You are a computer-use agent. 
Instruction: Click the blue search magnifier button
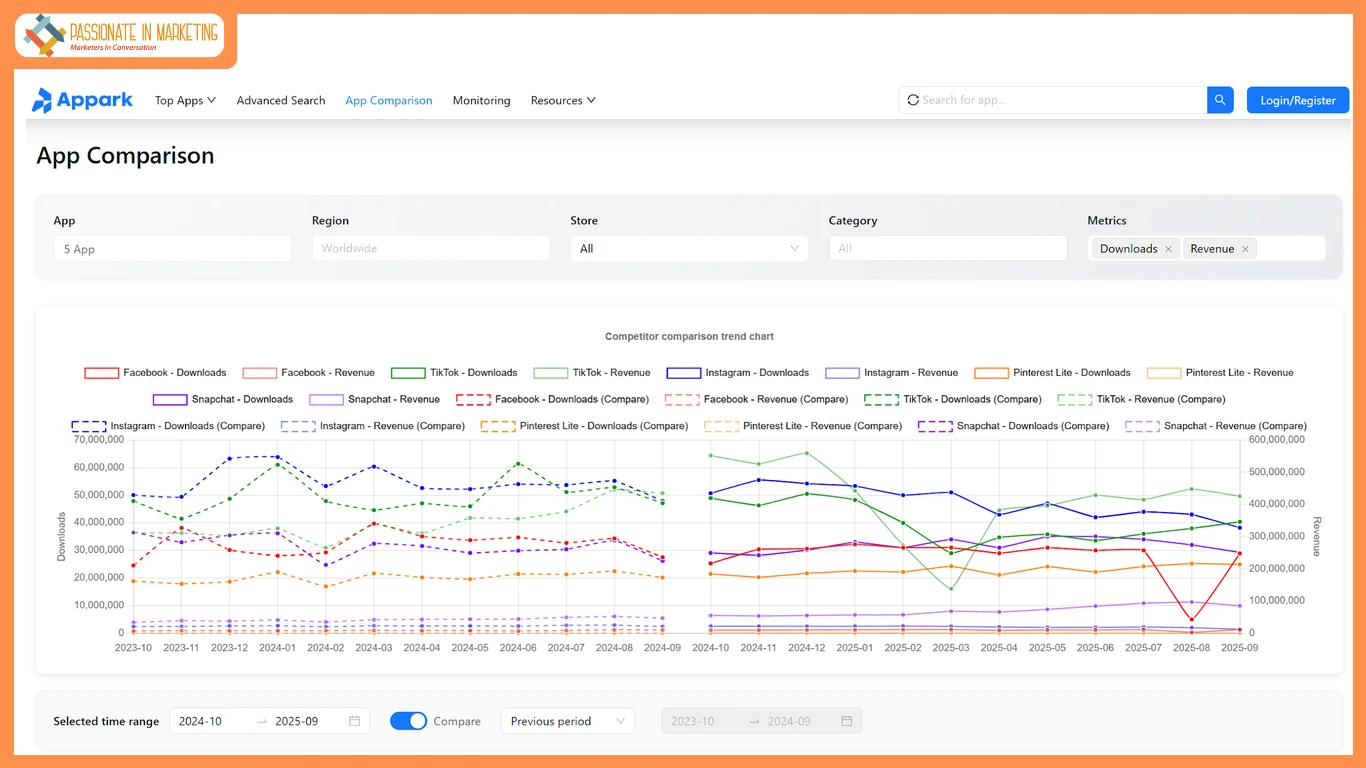(1220, 100)
